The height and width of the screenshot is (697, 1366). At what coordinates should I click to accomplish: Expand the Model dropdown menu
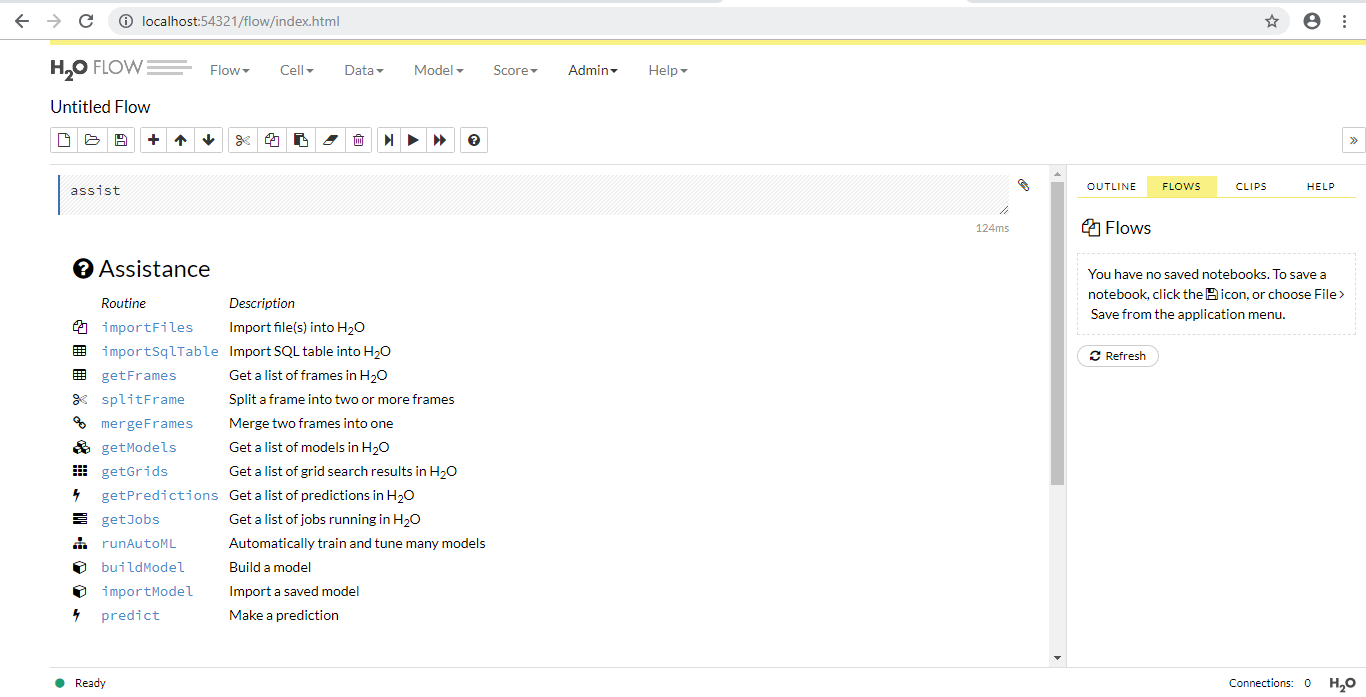439,70
